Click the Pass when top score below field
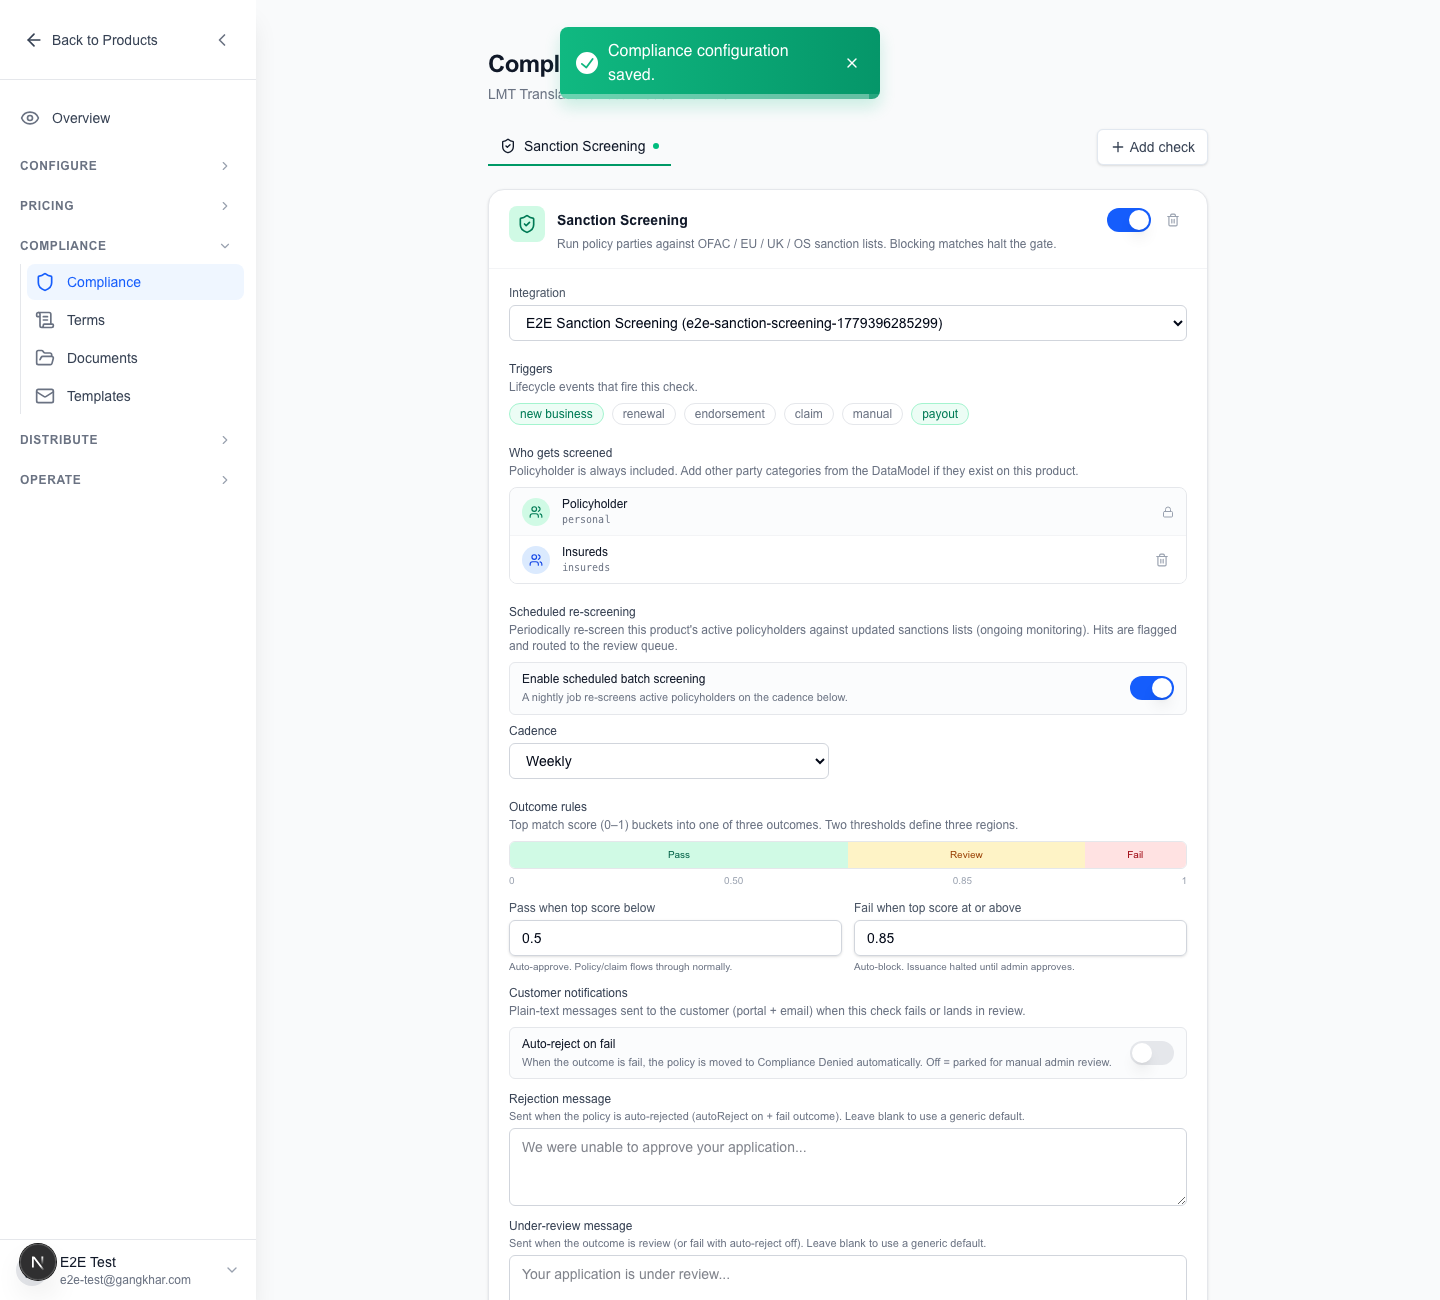Image resolution: width=1440 pixels, height=1300 pixels. tap(675, 938)
